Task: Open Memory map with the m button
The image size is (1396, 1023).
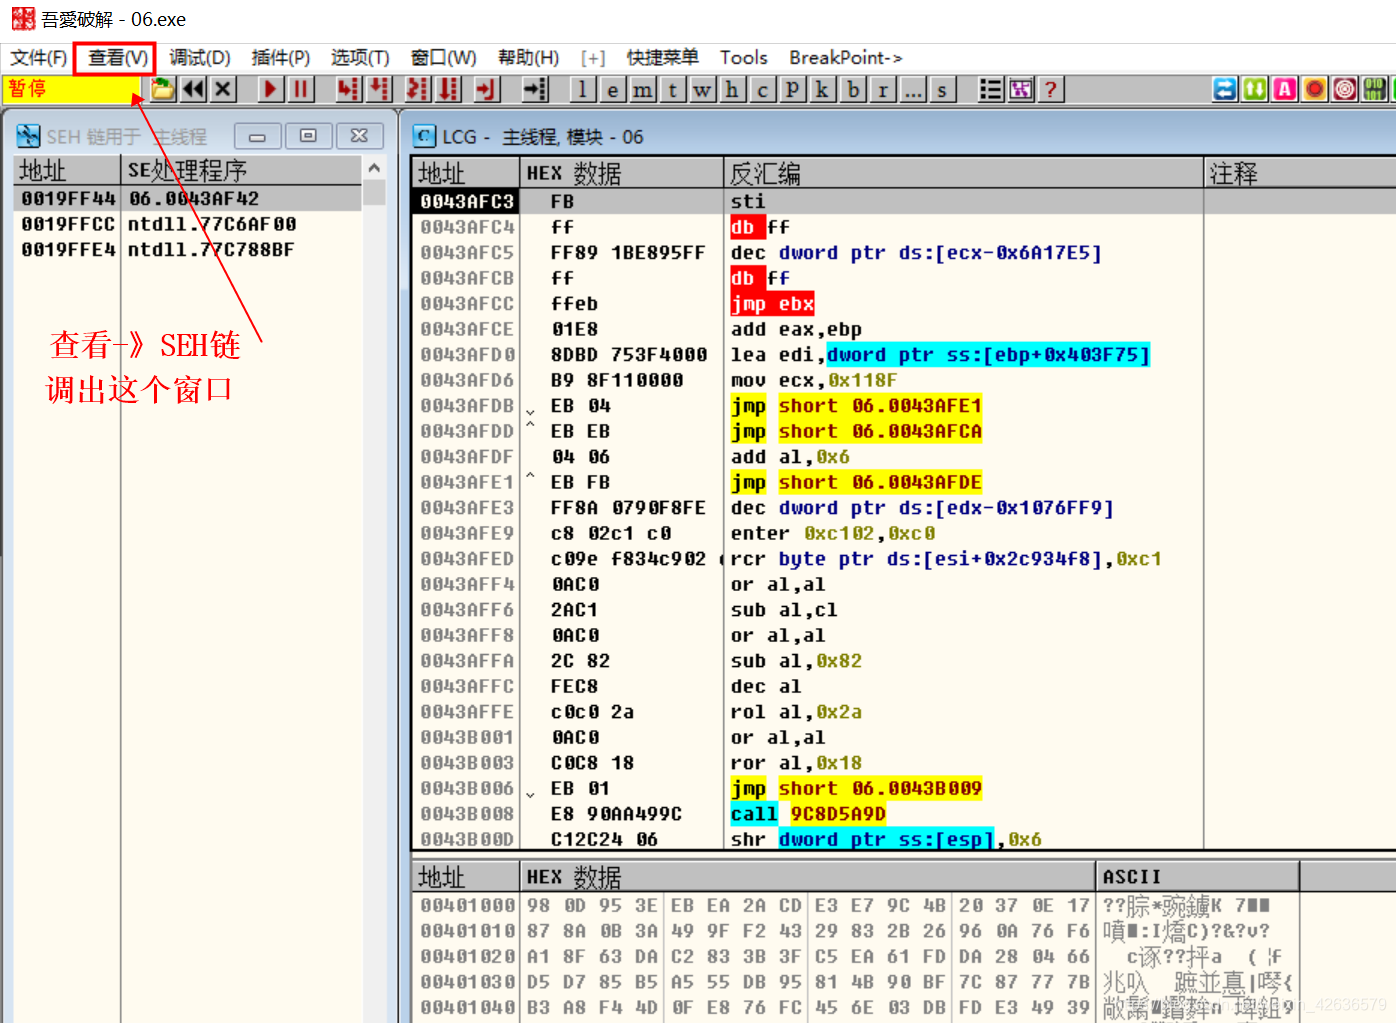Action: (x=642, y=90)
